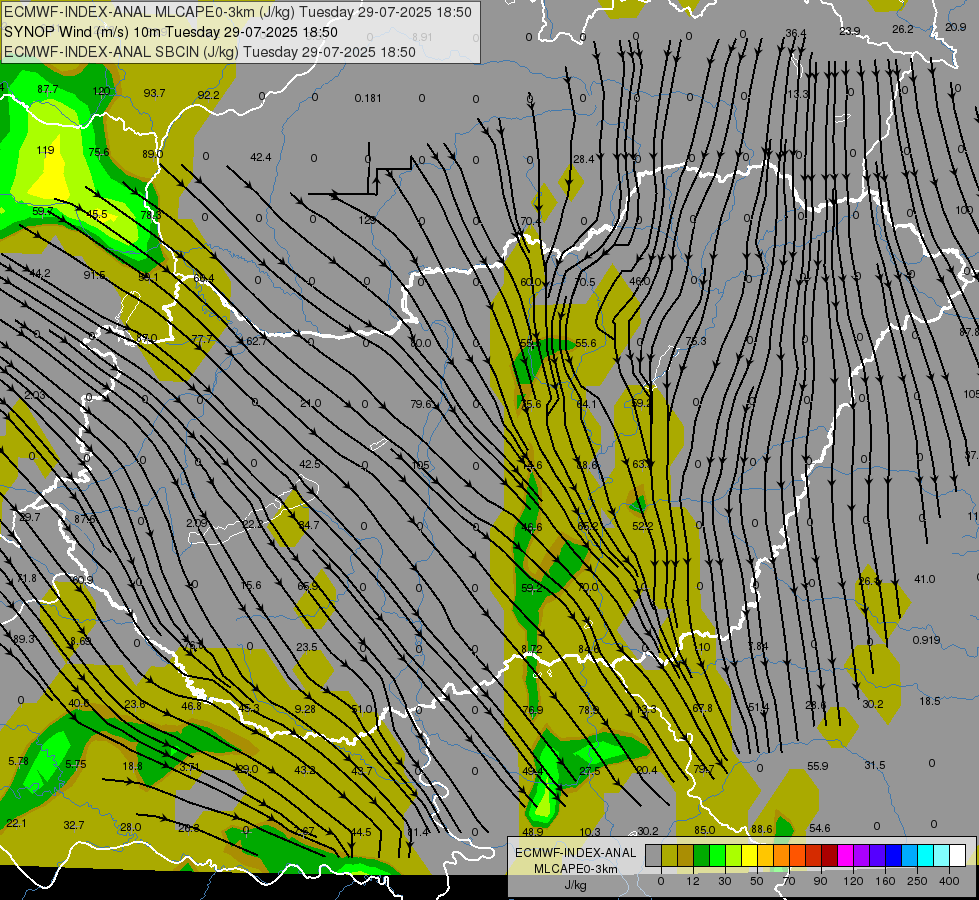
Task: Click the map value 42.5
Action: click(310, 464)
